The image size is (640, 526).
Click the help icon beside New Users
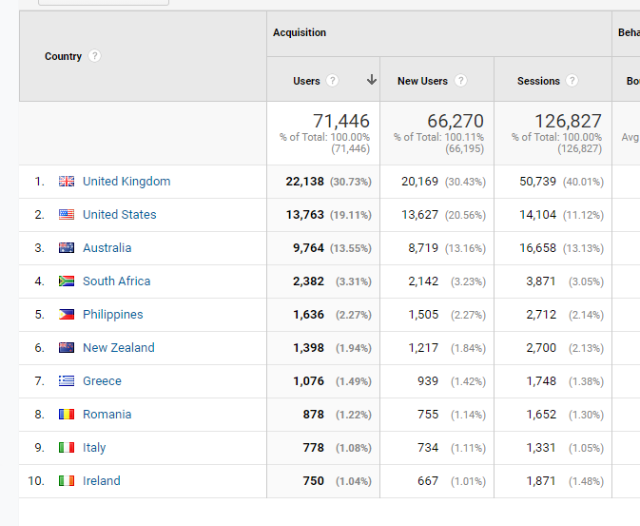pos(460,81)
